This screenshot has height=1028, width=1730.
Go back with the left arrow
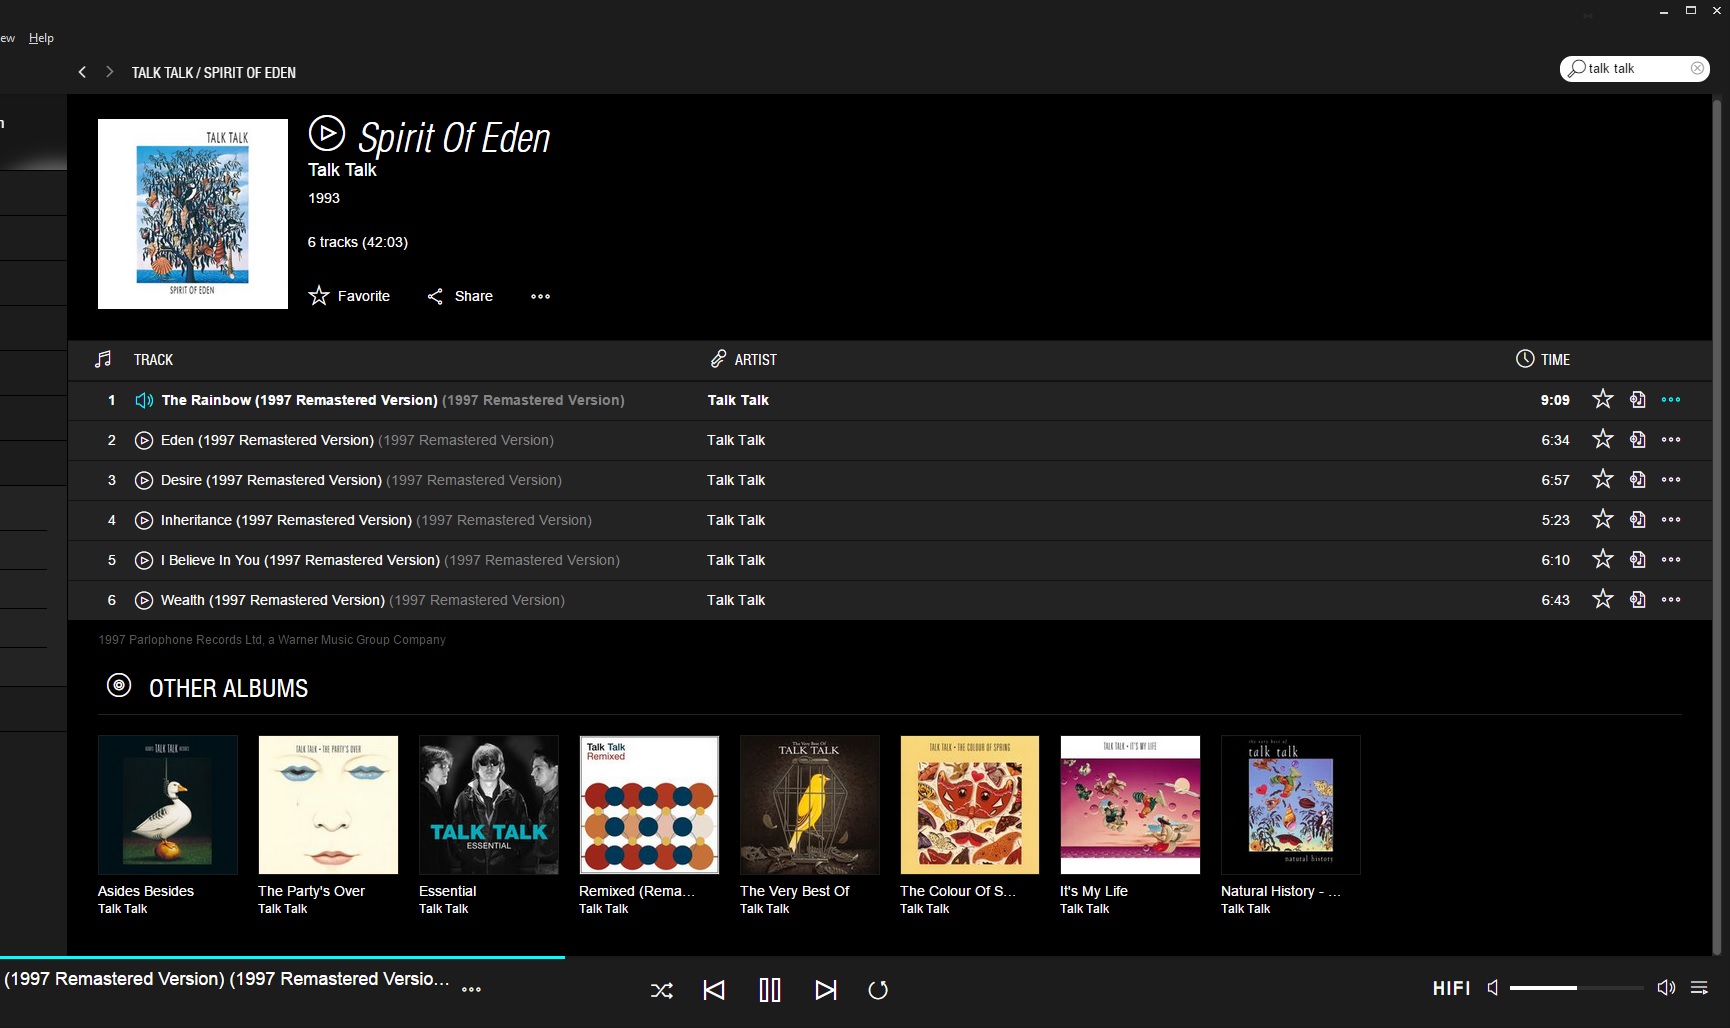[x=82, y=72]
